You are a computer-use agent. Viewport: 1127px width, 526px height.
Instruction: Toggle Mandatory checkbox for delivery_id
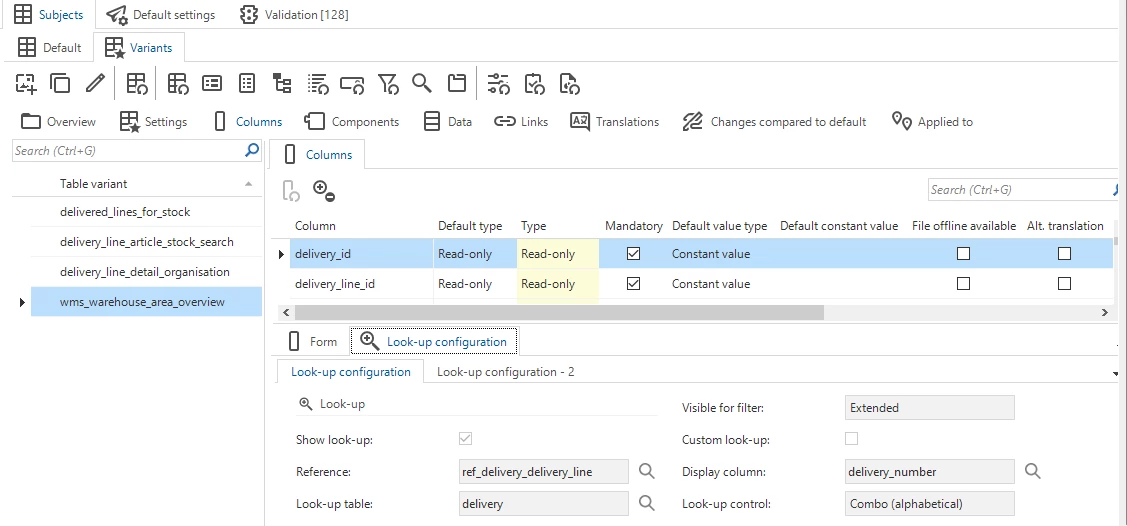(x=633, y=254)
